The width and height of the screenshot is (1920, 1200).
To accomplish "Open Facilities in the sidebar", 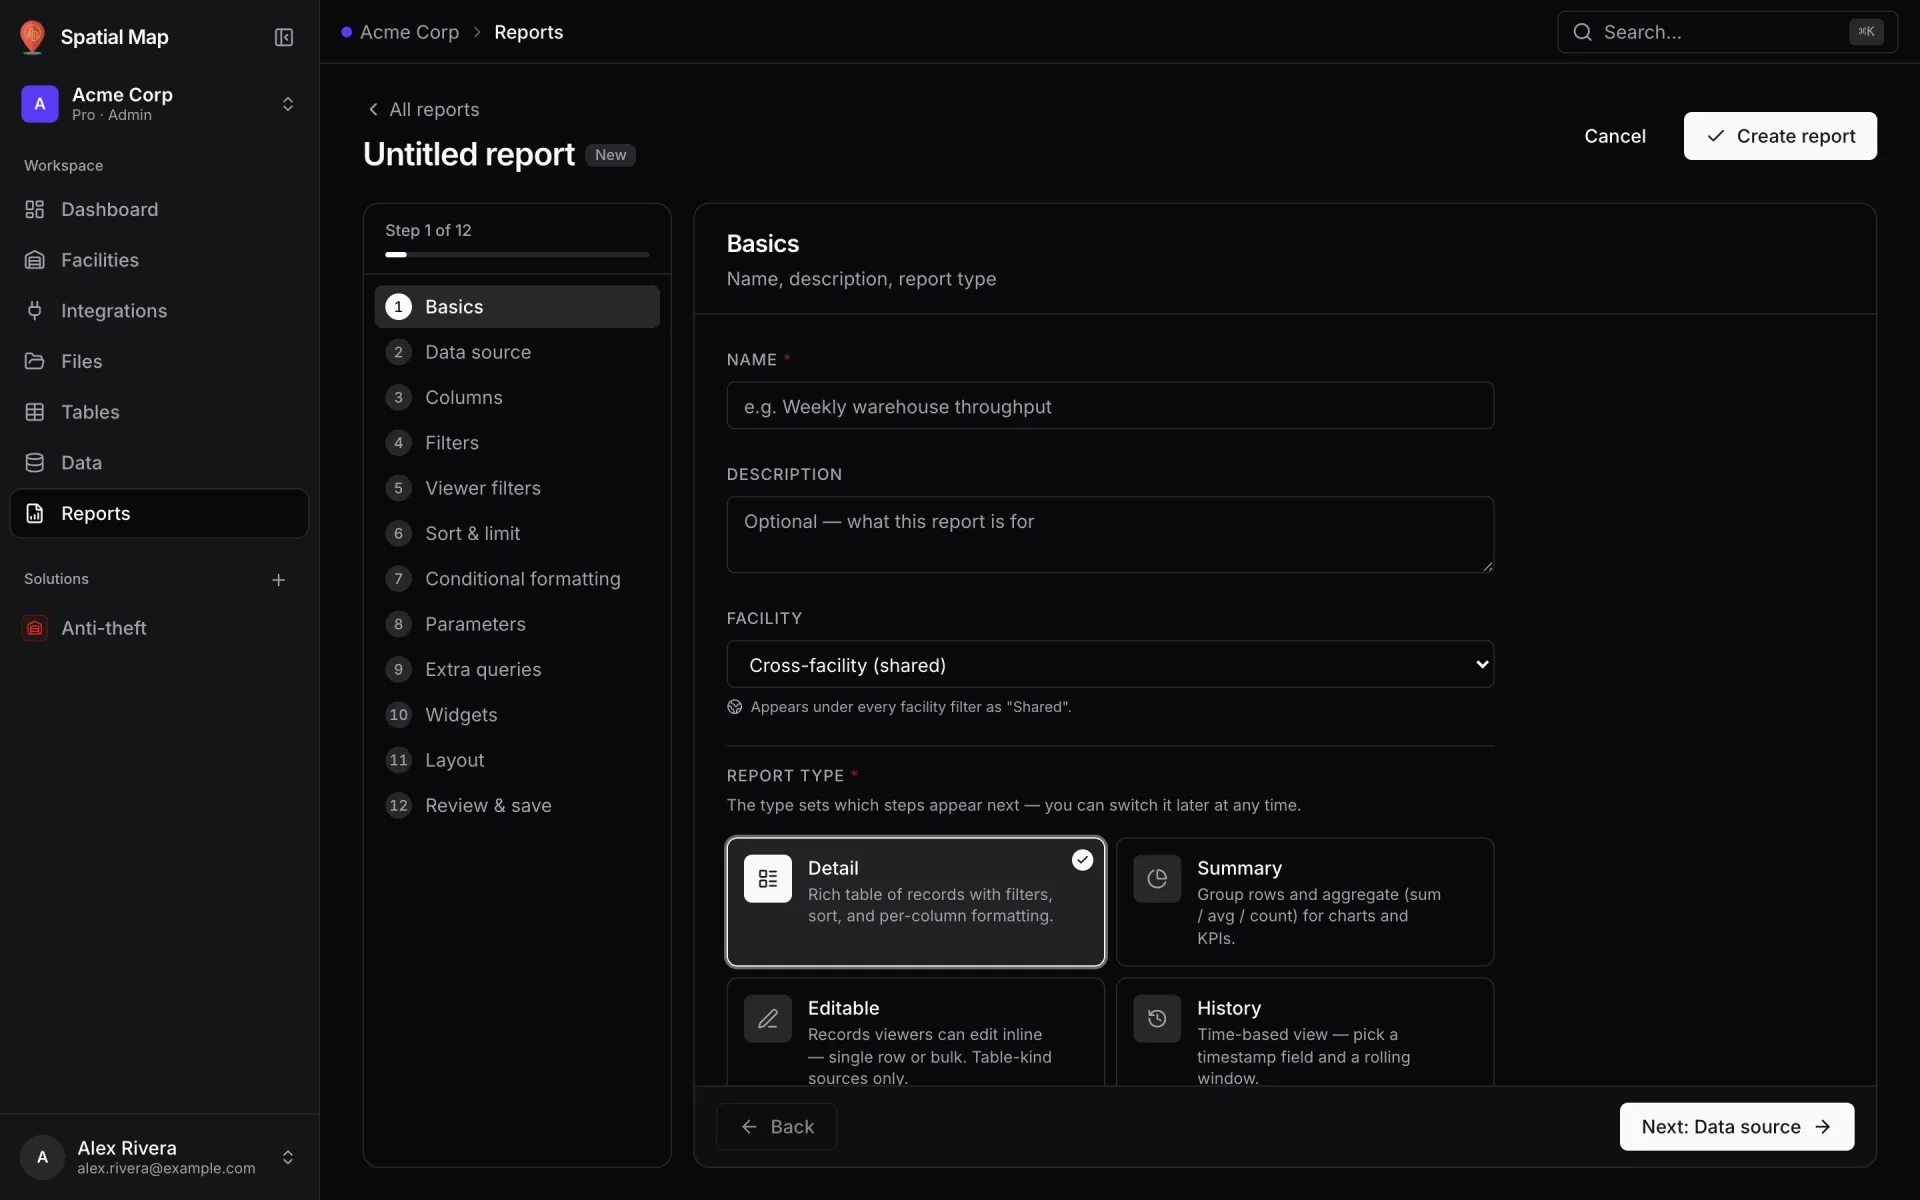I will click(160, 260).
